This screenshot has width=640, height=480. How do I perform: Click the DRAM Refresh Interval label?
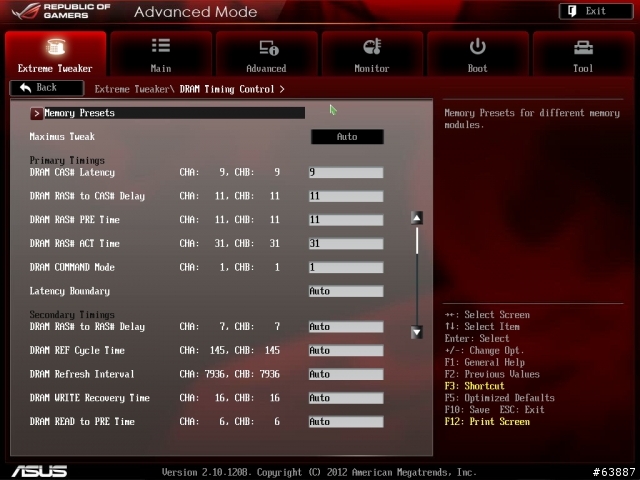click(x=82, y=374)
